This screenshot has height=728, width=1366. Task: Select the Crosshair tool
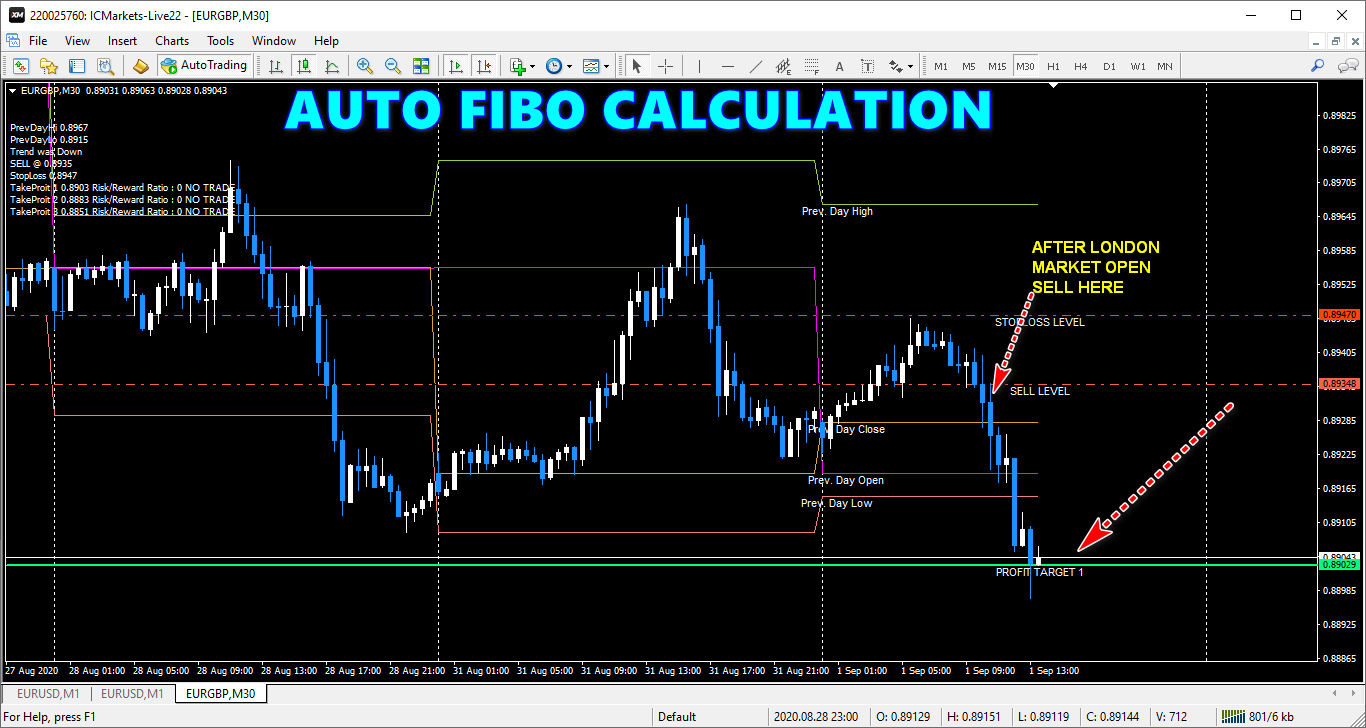tap(665, 66)
